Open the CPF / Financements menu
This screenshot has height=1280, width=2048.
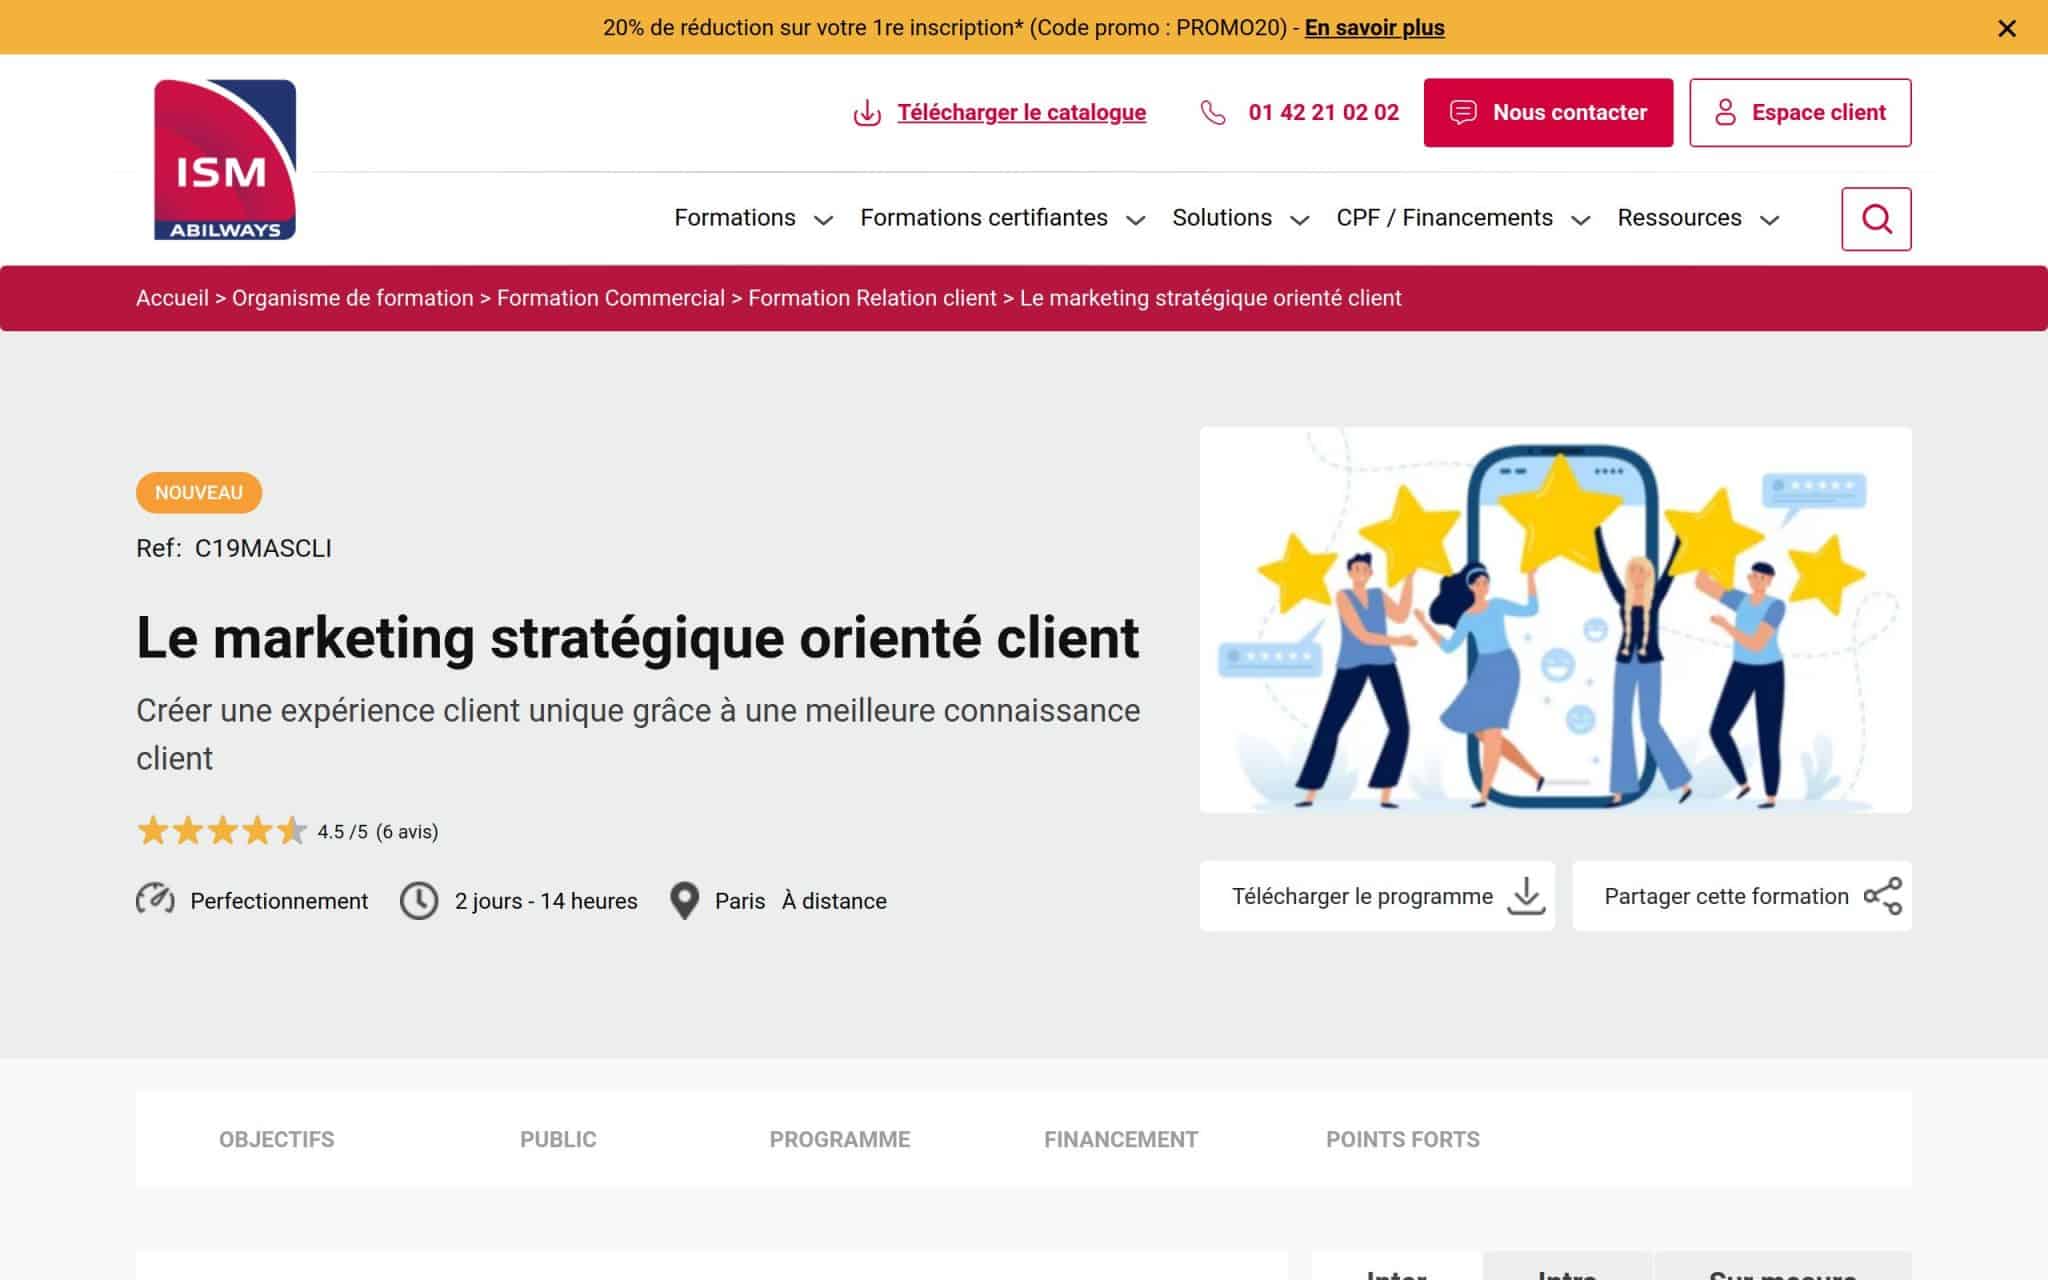(x=1444, y=218)
